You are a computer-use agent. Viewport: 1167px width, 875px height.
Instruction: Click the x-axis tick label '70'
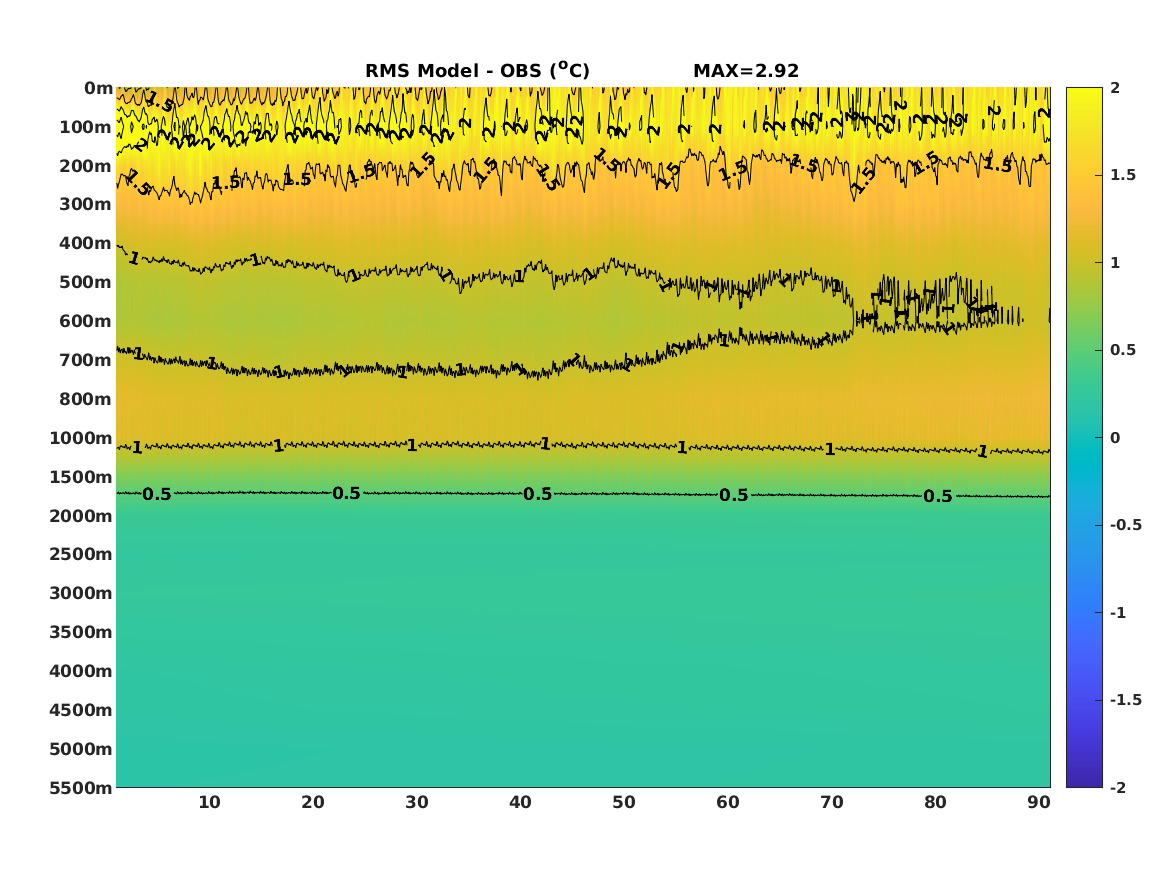click(x=831, y=803)
